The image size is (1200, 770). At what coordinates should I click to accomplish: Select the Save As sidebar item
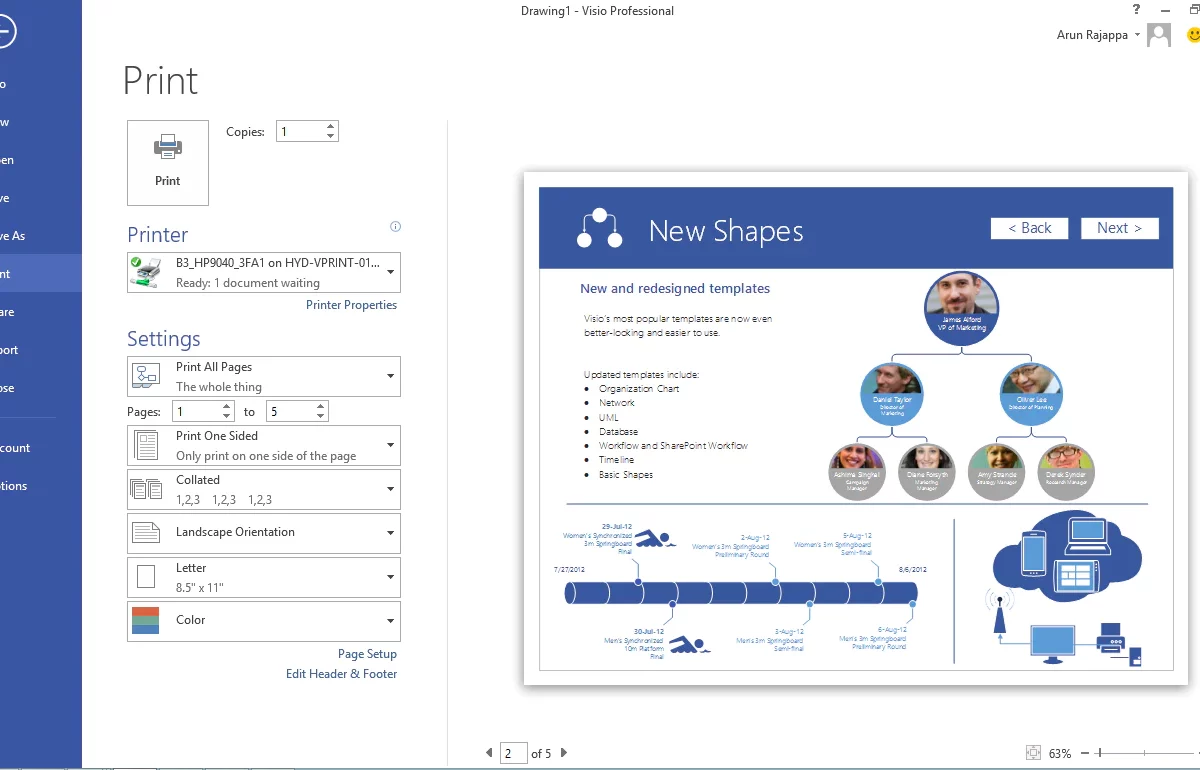(41, 236)
